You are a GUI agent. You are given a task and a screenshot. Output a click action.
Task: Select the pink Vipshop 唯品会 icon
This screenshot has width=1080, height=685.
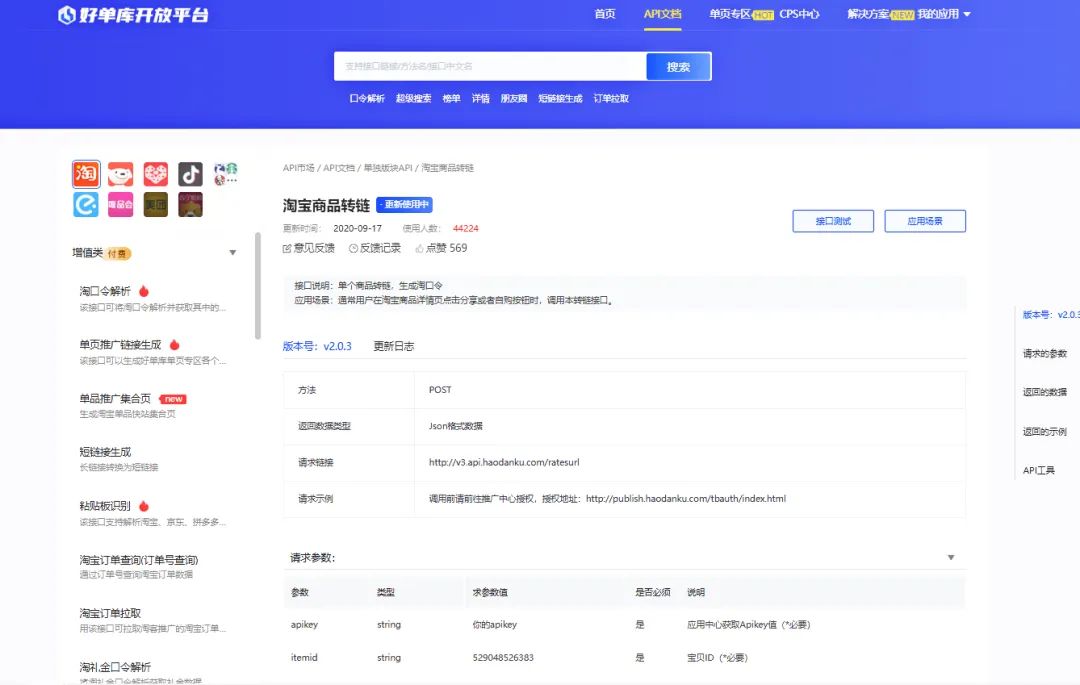[121, 204]
